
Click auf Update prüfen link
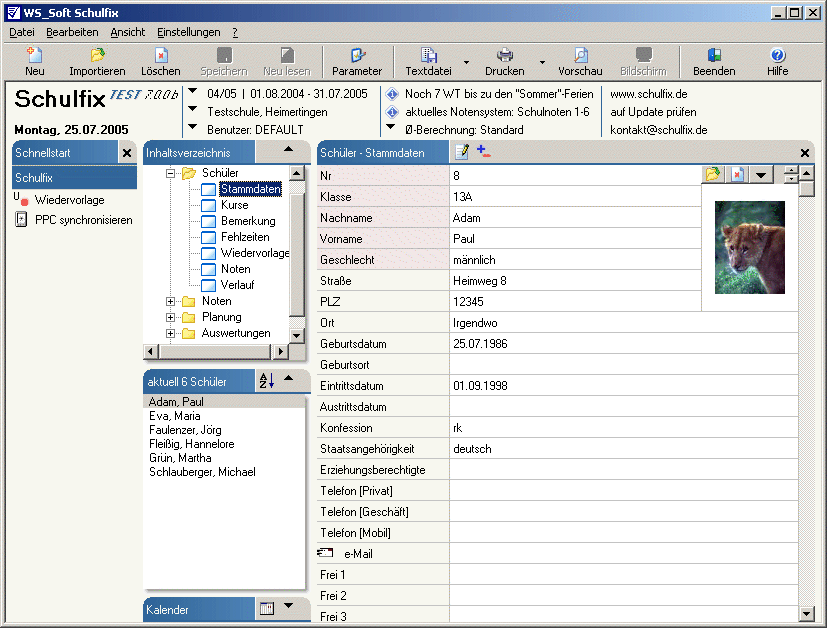(653, 112)
